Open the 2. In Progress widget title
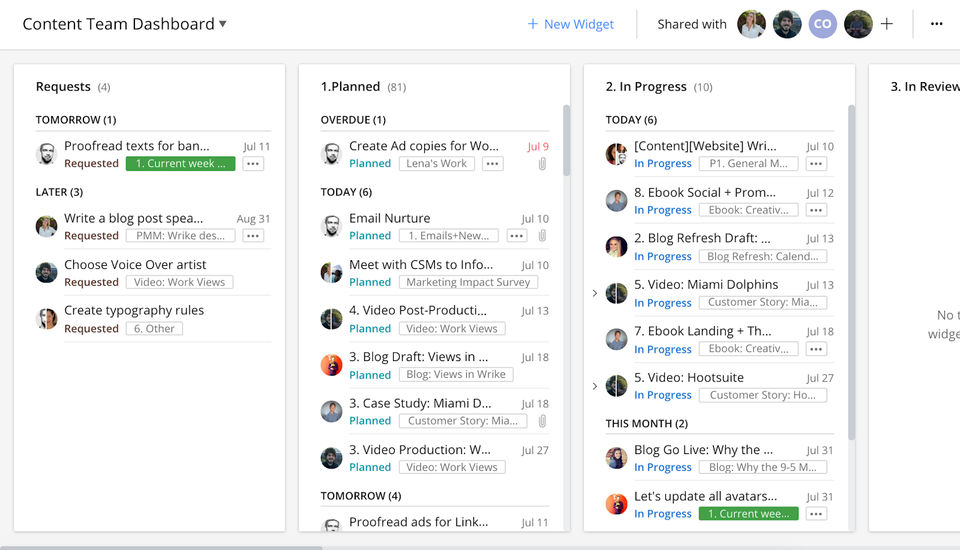This screenshot has width=960, height=550. tap(646, 87)
